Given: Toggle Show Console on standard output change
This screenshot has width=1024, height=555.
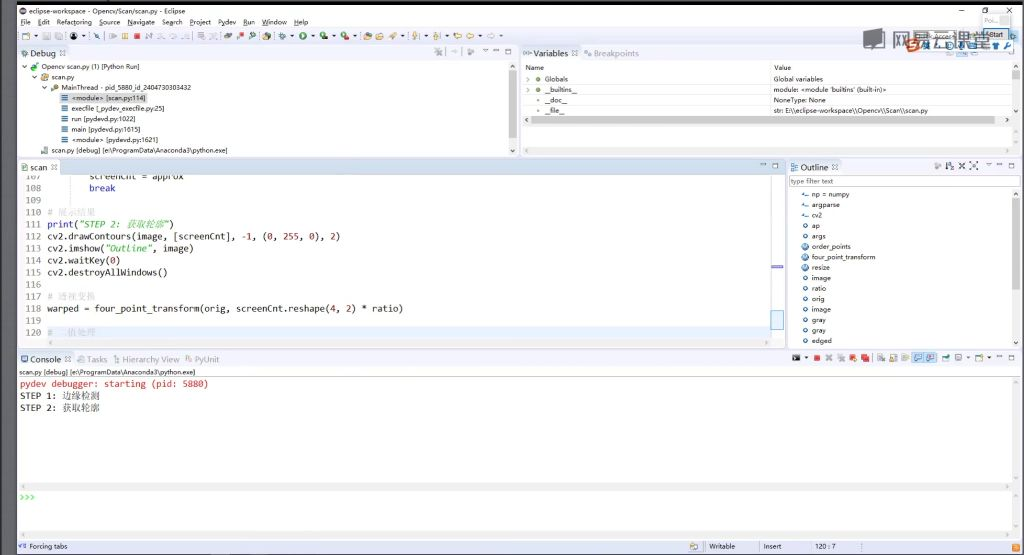Looking at the screenshot, I should click(x=918, y=358).
